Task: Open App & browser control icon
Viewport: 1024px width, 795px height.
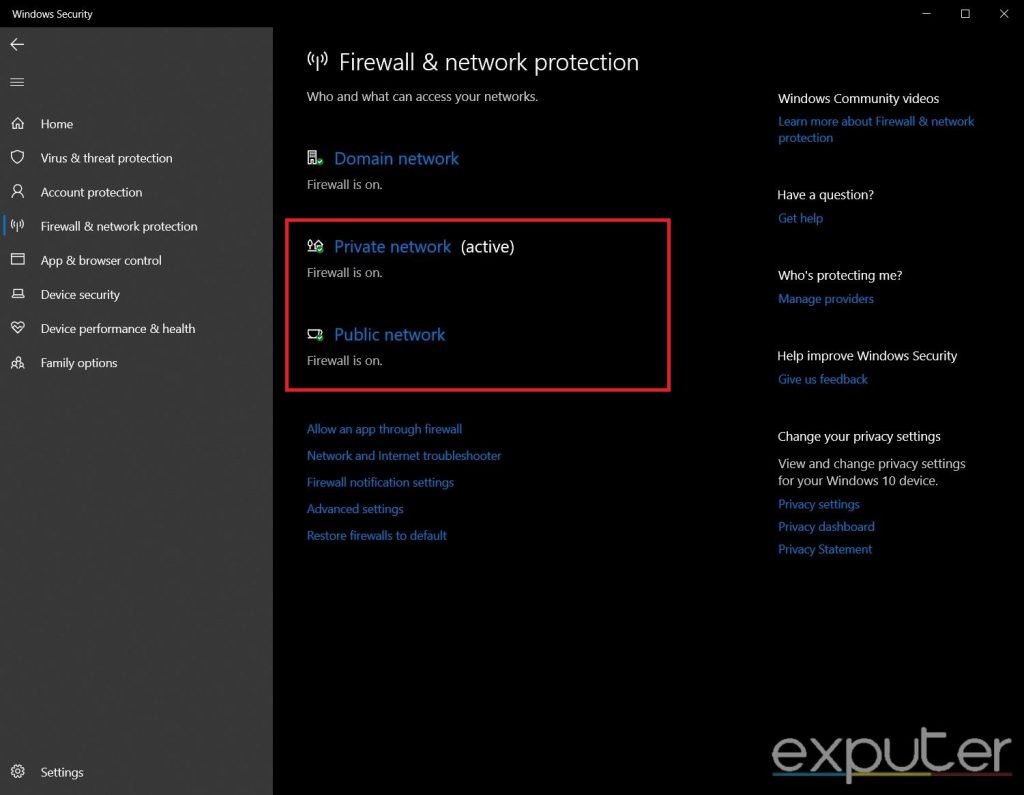Action: (20, 260)
